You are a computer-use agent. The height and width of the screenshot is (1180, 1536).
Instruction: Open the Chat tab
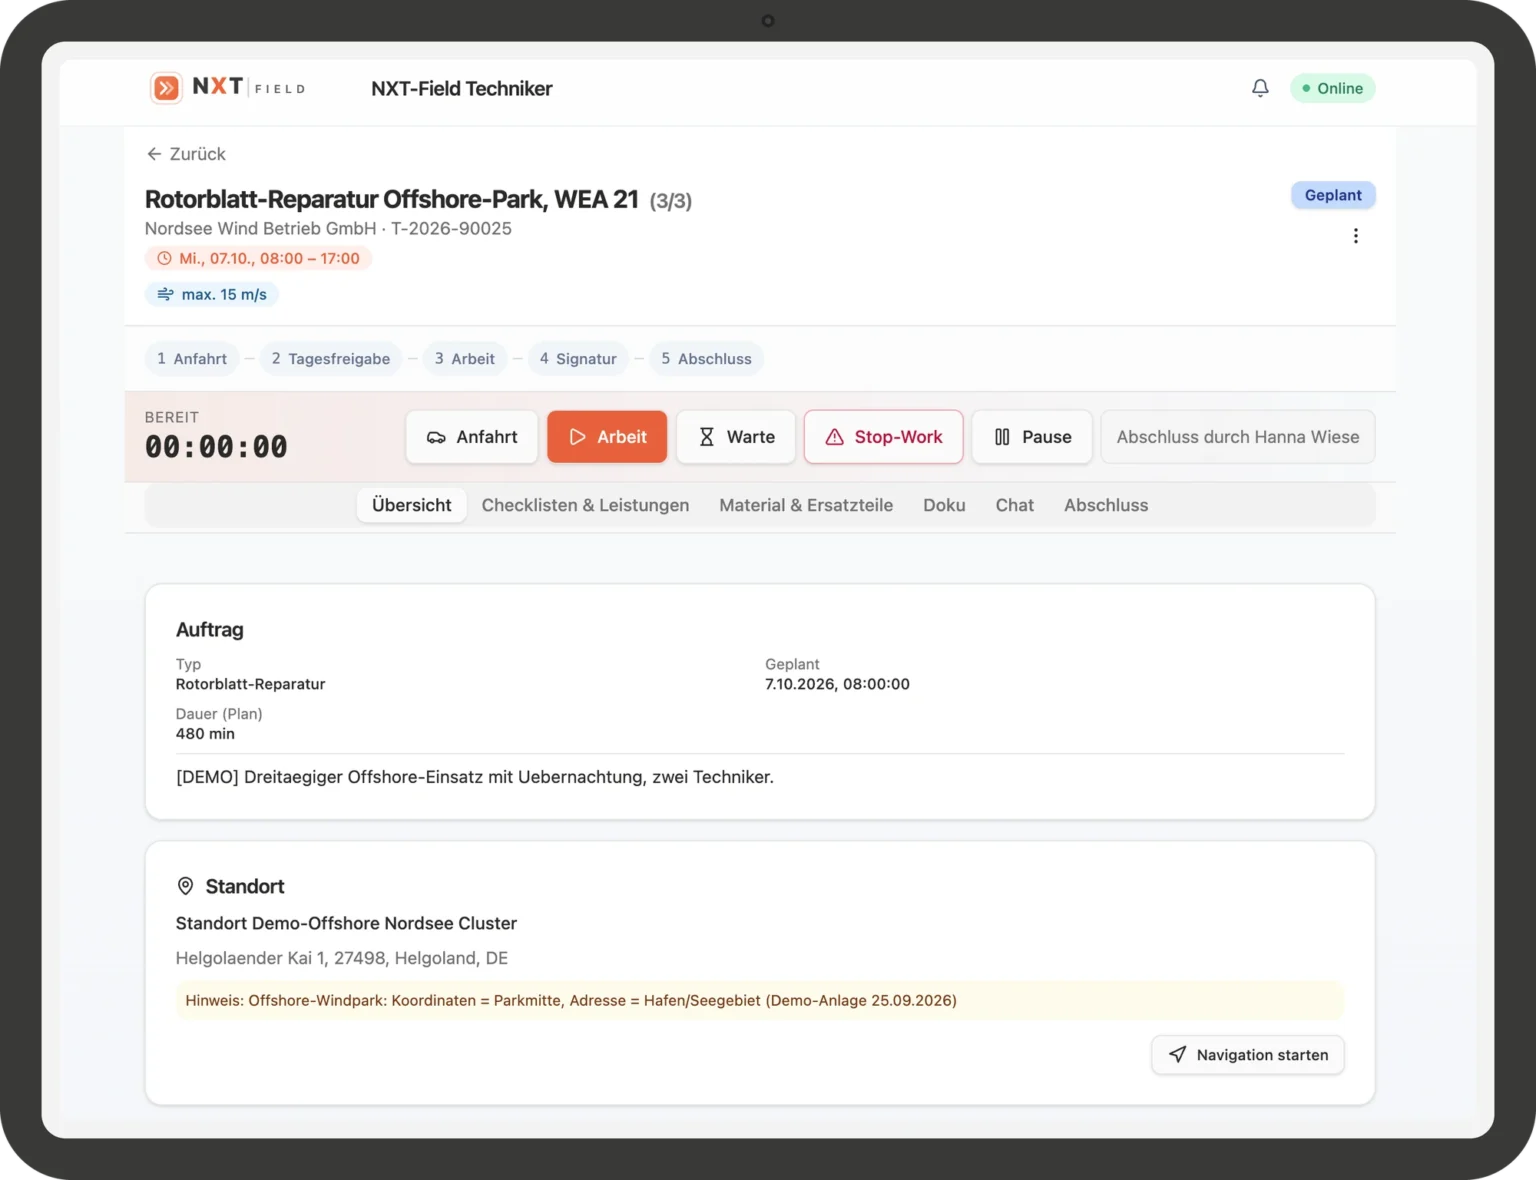[1014, 505]
